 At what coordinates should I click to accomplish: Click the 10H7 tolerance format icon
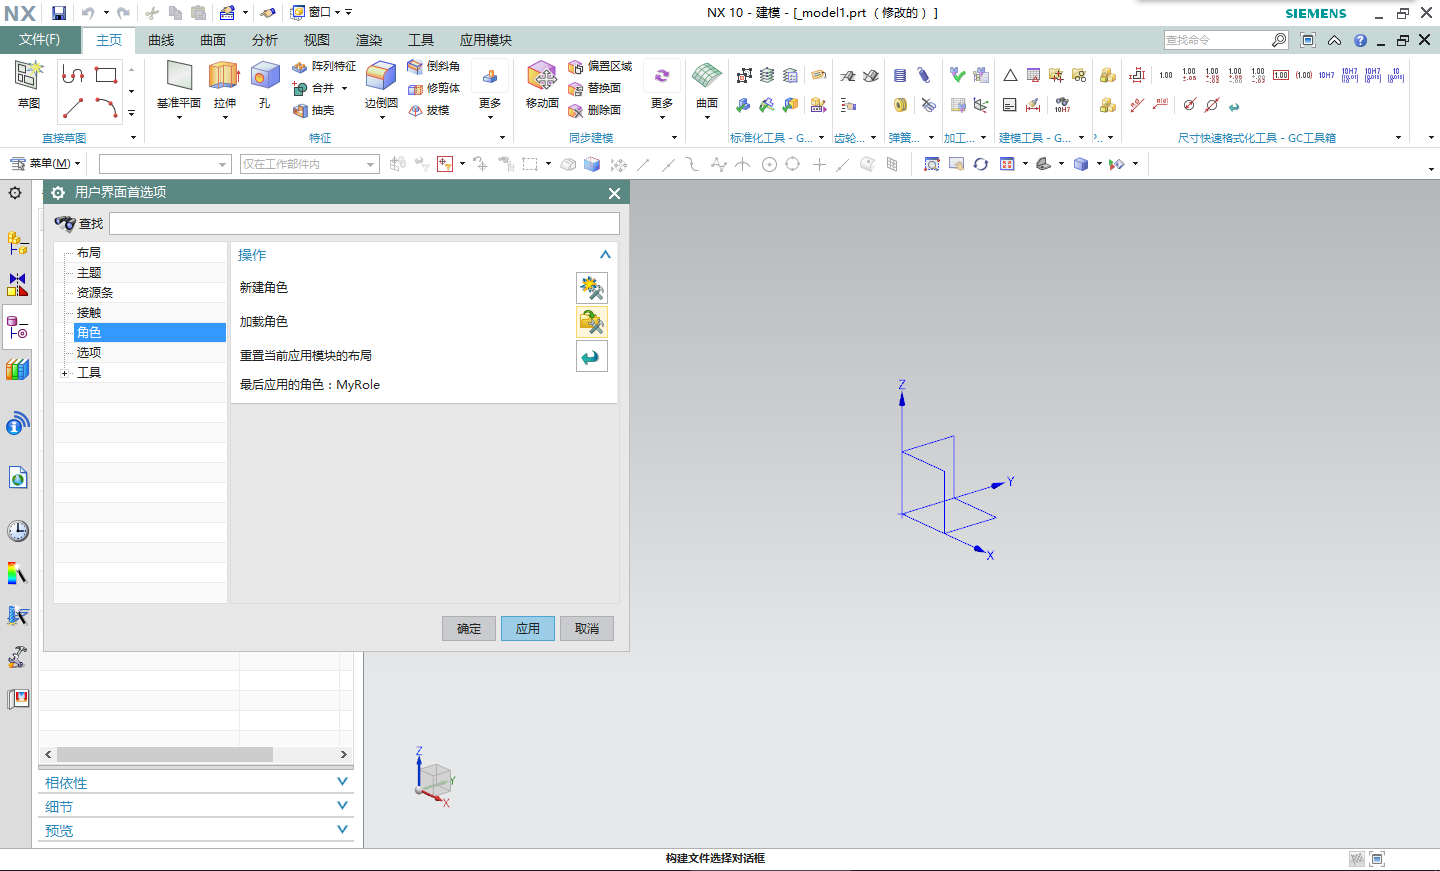[1326, 75]
